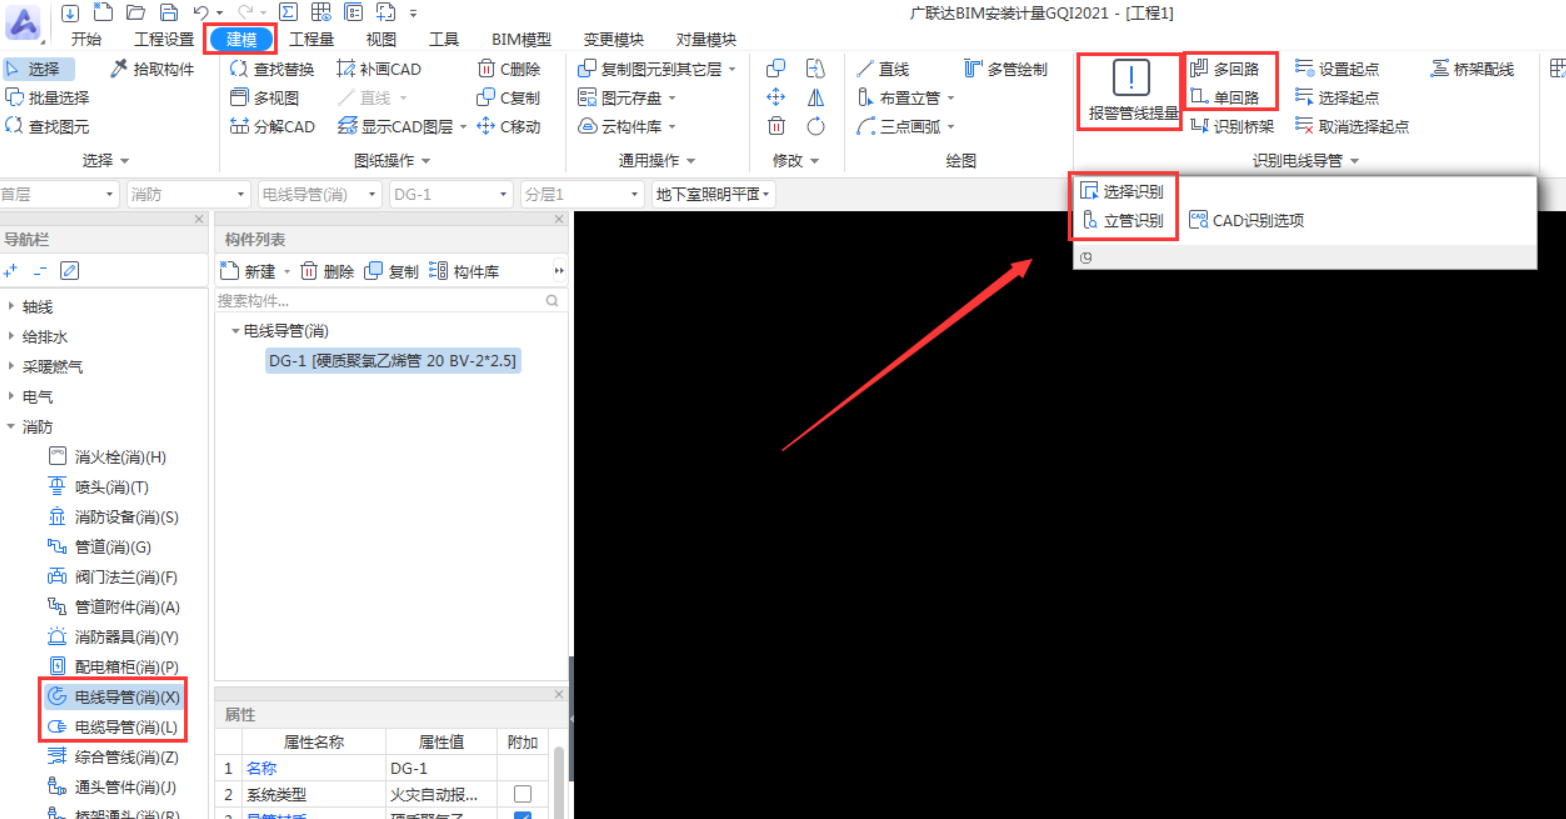Select 消火栓(消)(H) in navigation
This screenshot has width=1566, height=819.
pyautogui.click(x=108, y=457)
